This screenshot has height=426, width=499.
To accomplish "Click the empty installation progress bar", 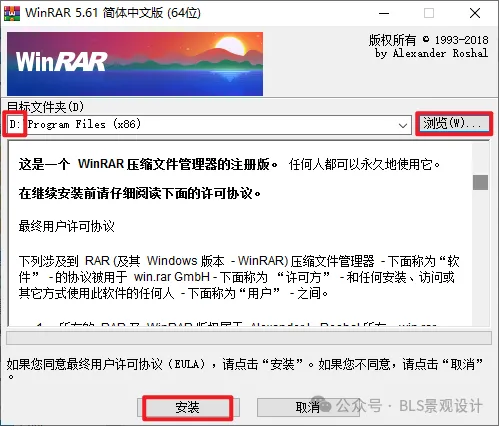I will 249,338.
